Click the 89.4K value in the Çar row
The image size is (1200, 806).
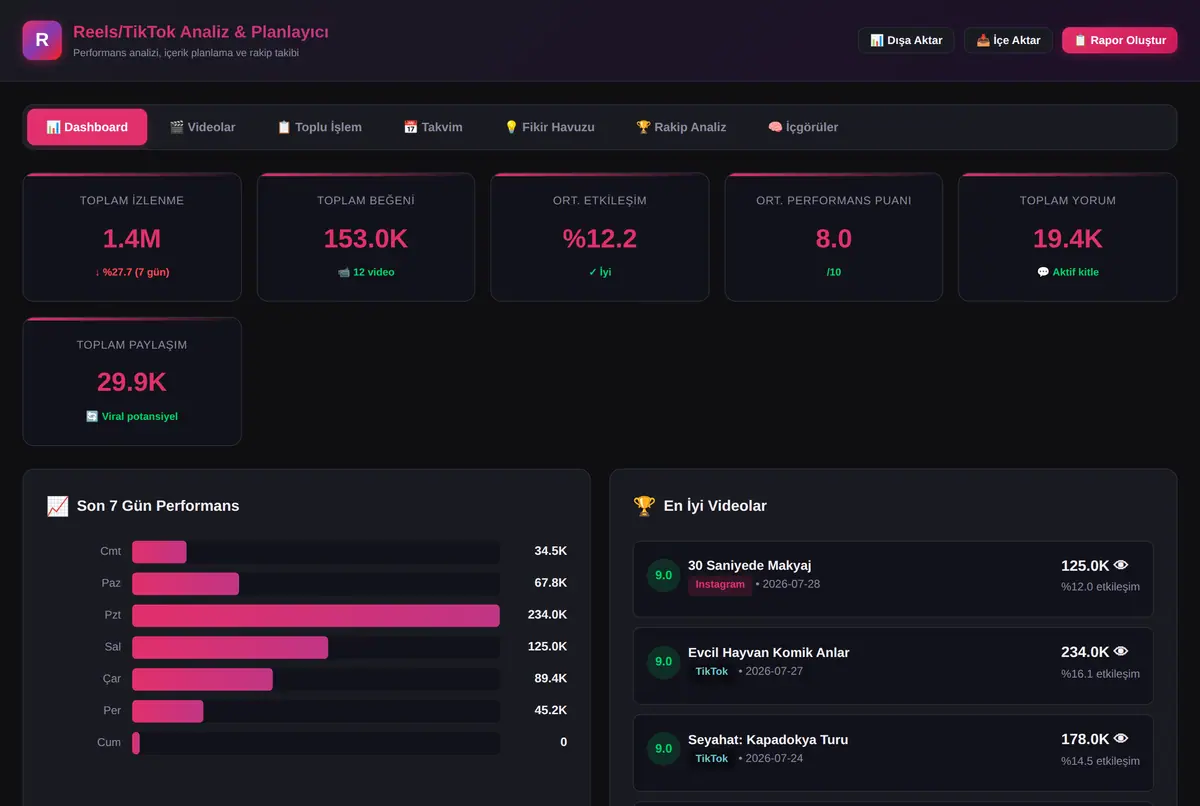551,679
